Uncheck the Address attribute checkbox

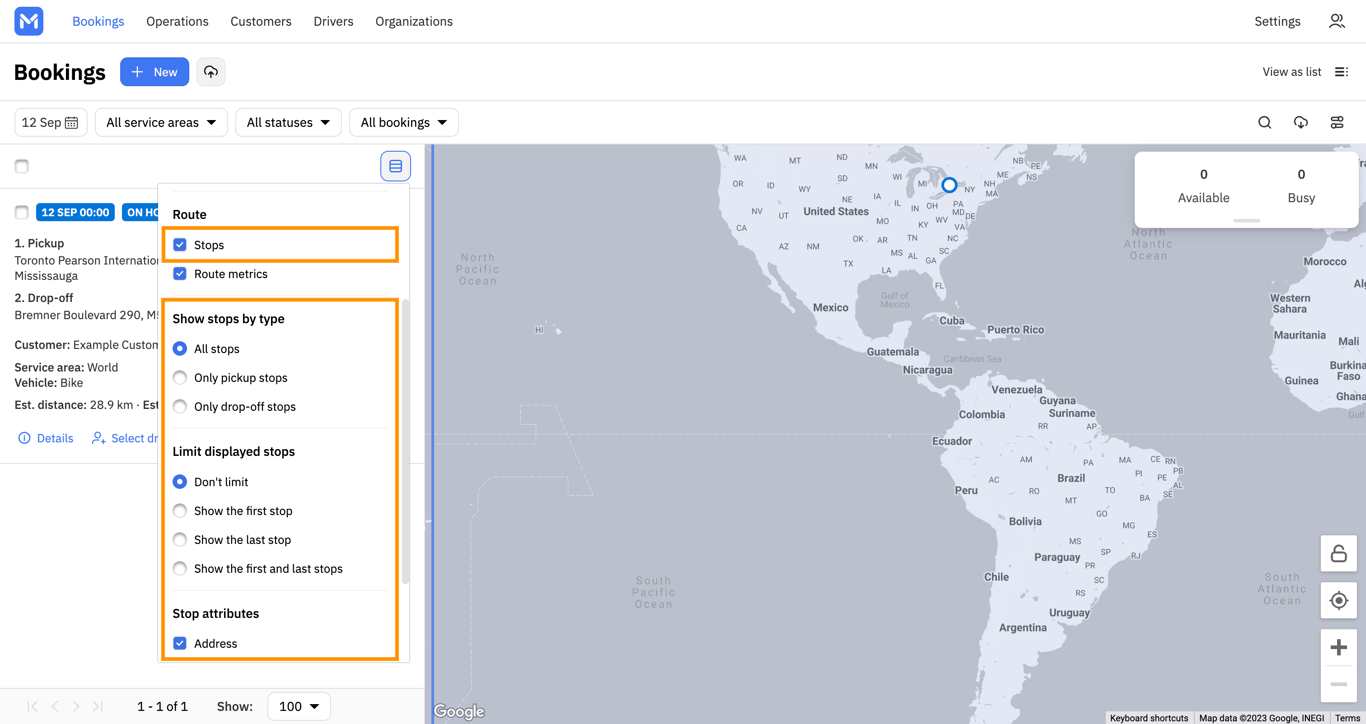coord(180,644)
